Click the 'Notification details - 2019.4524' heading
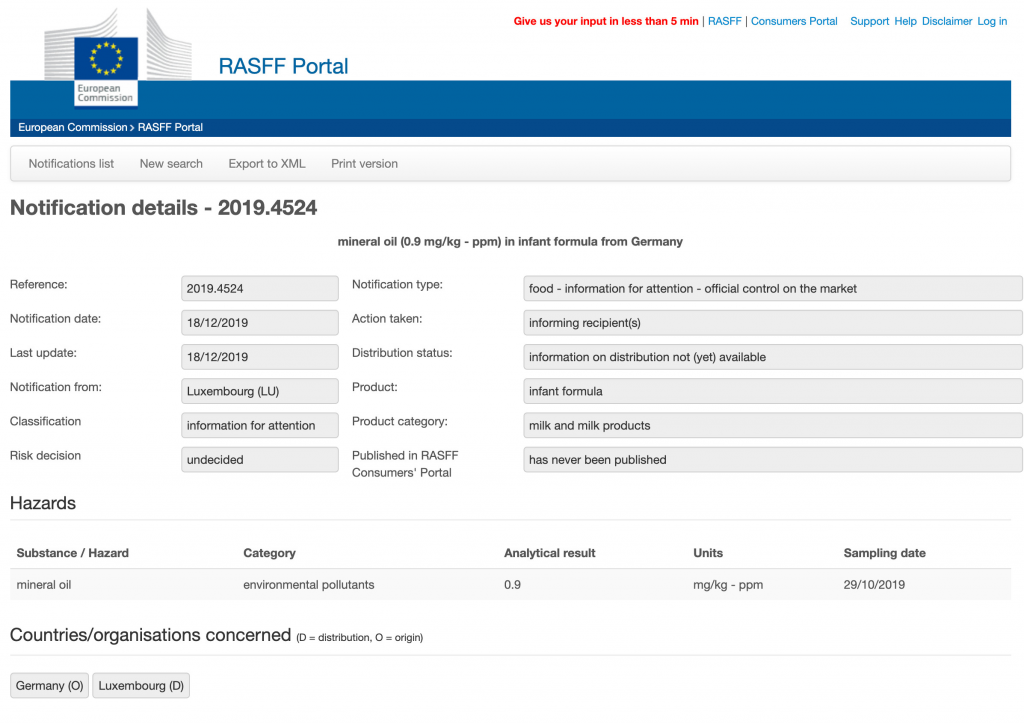 click(163, 208)
